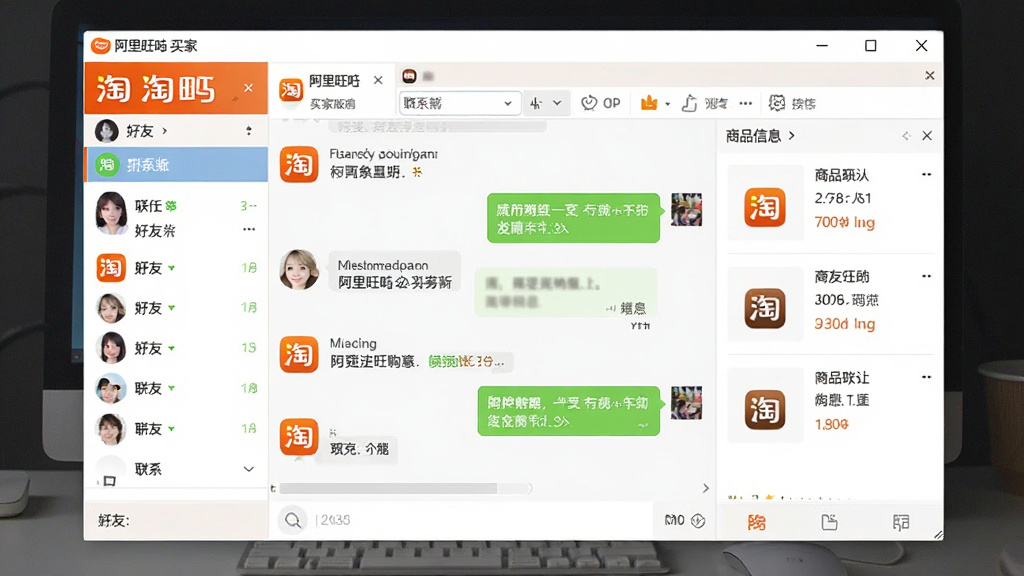
Task: Click the search magnifier icon below chat
Action: tap(293, 520)
